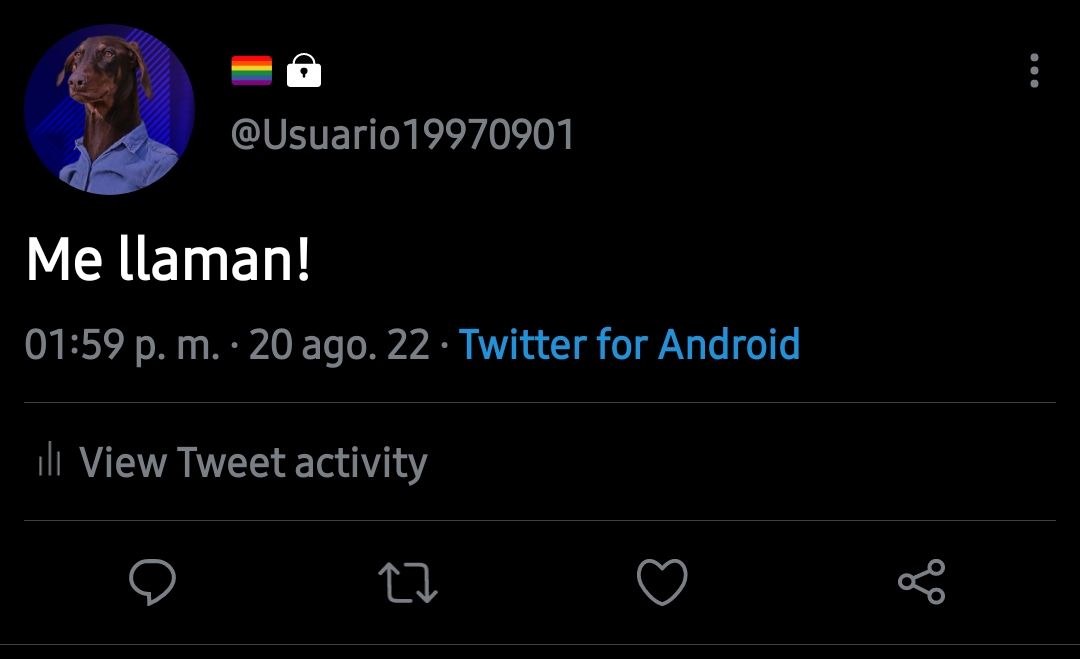1080x659 pixels.
Task: Open the three-dot overflow menu
Action: (1034, 70)
